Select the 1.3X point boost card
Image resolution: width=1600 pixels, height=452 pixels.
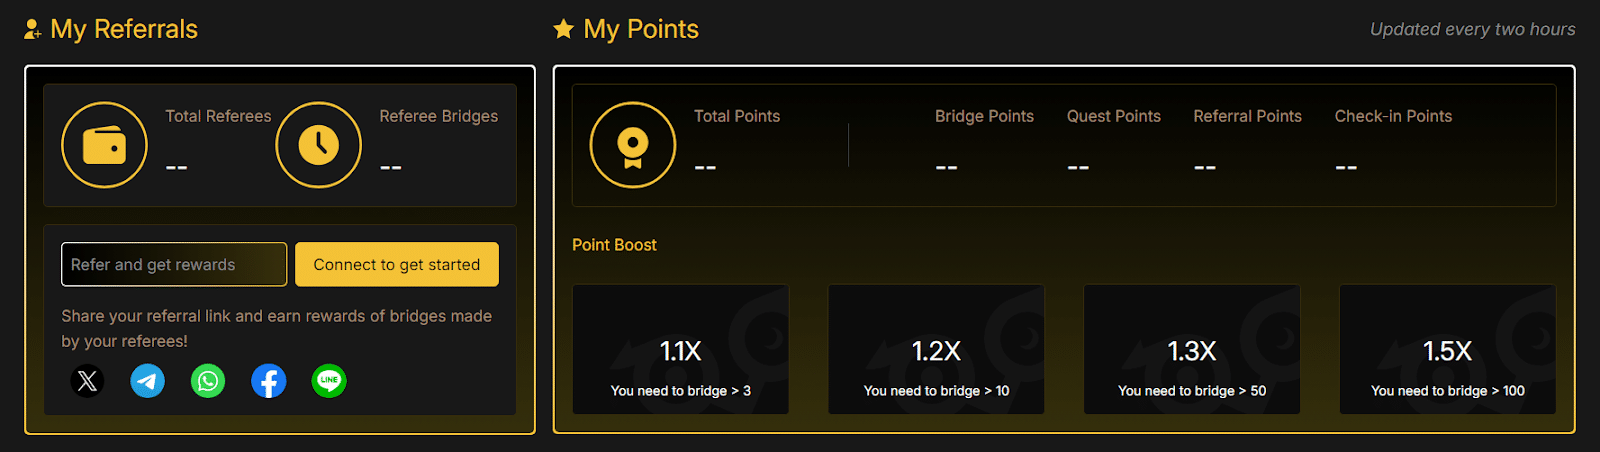[1192, 349]
